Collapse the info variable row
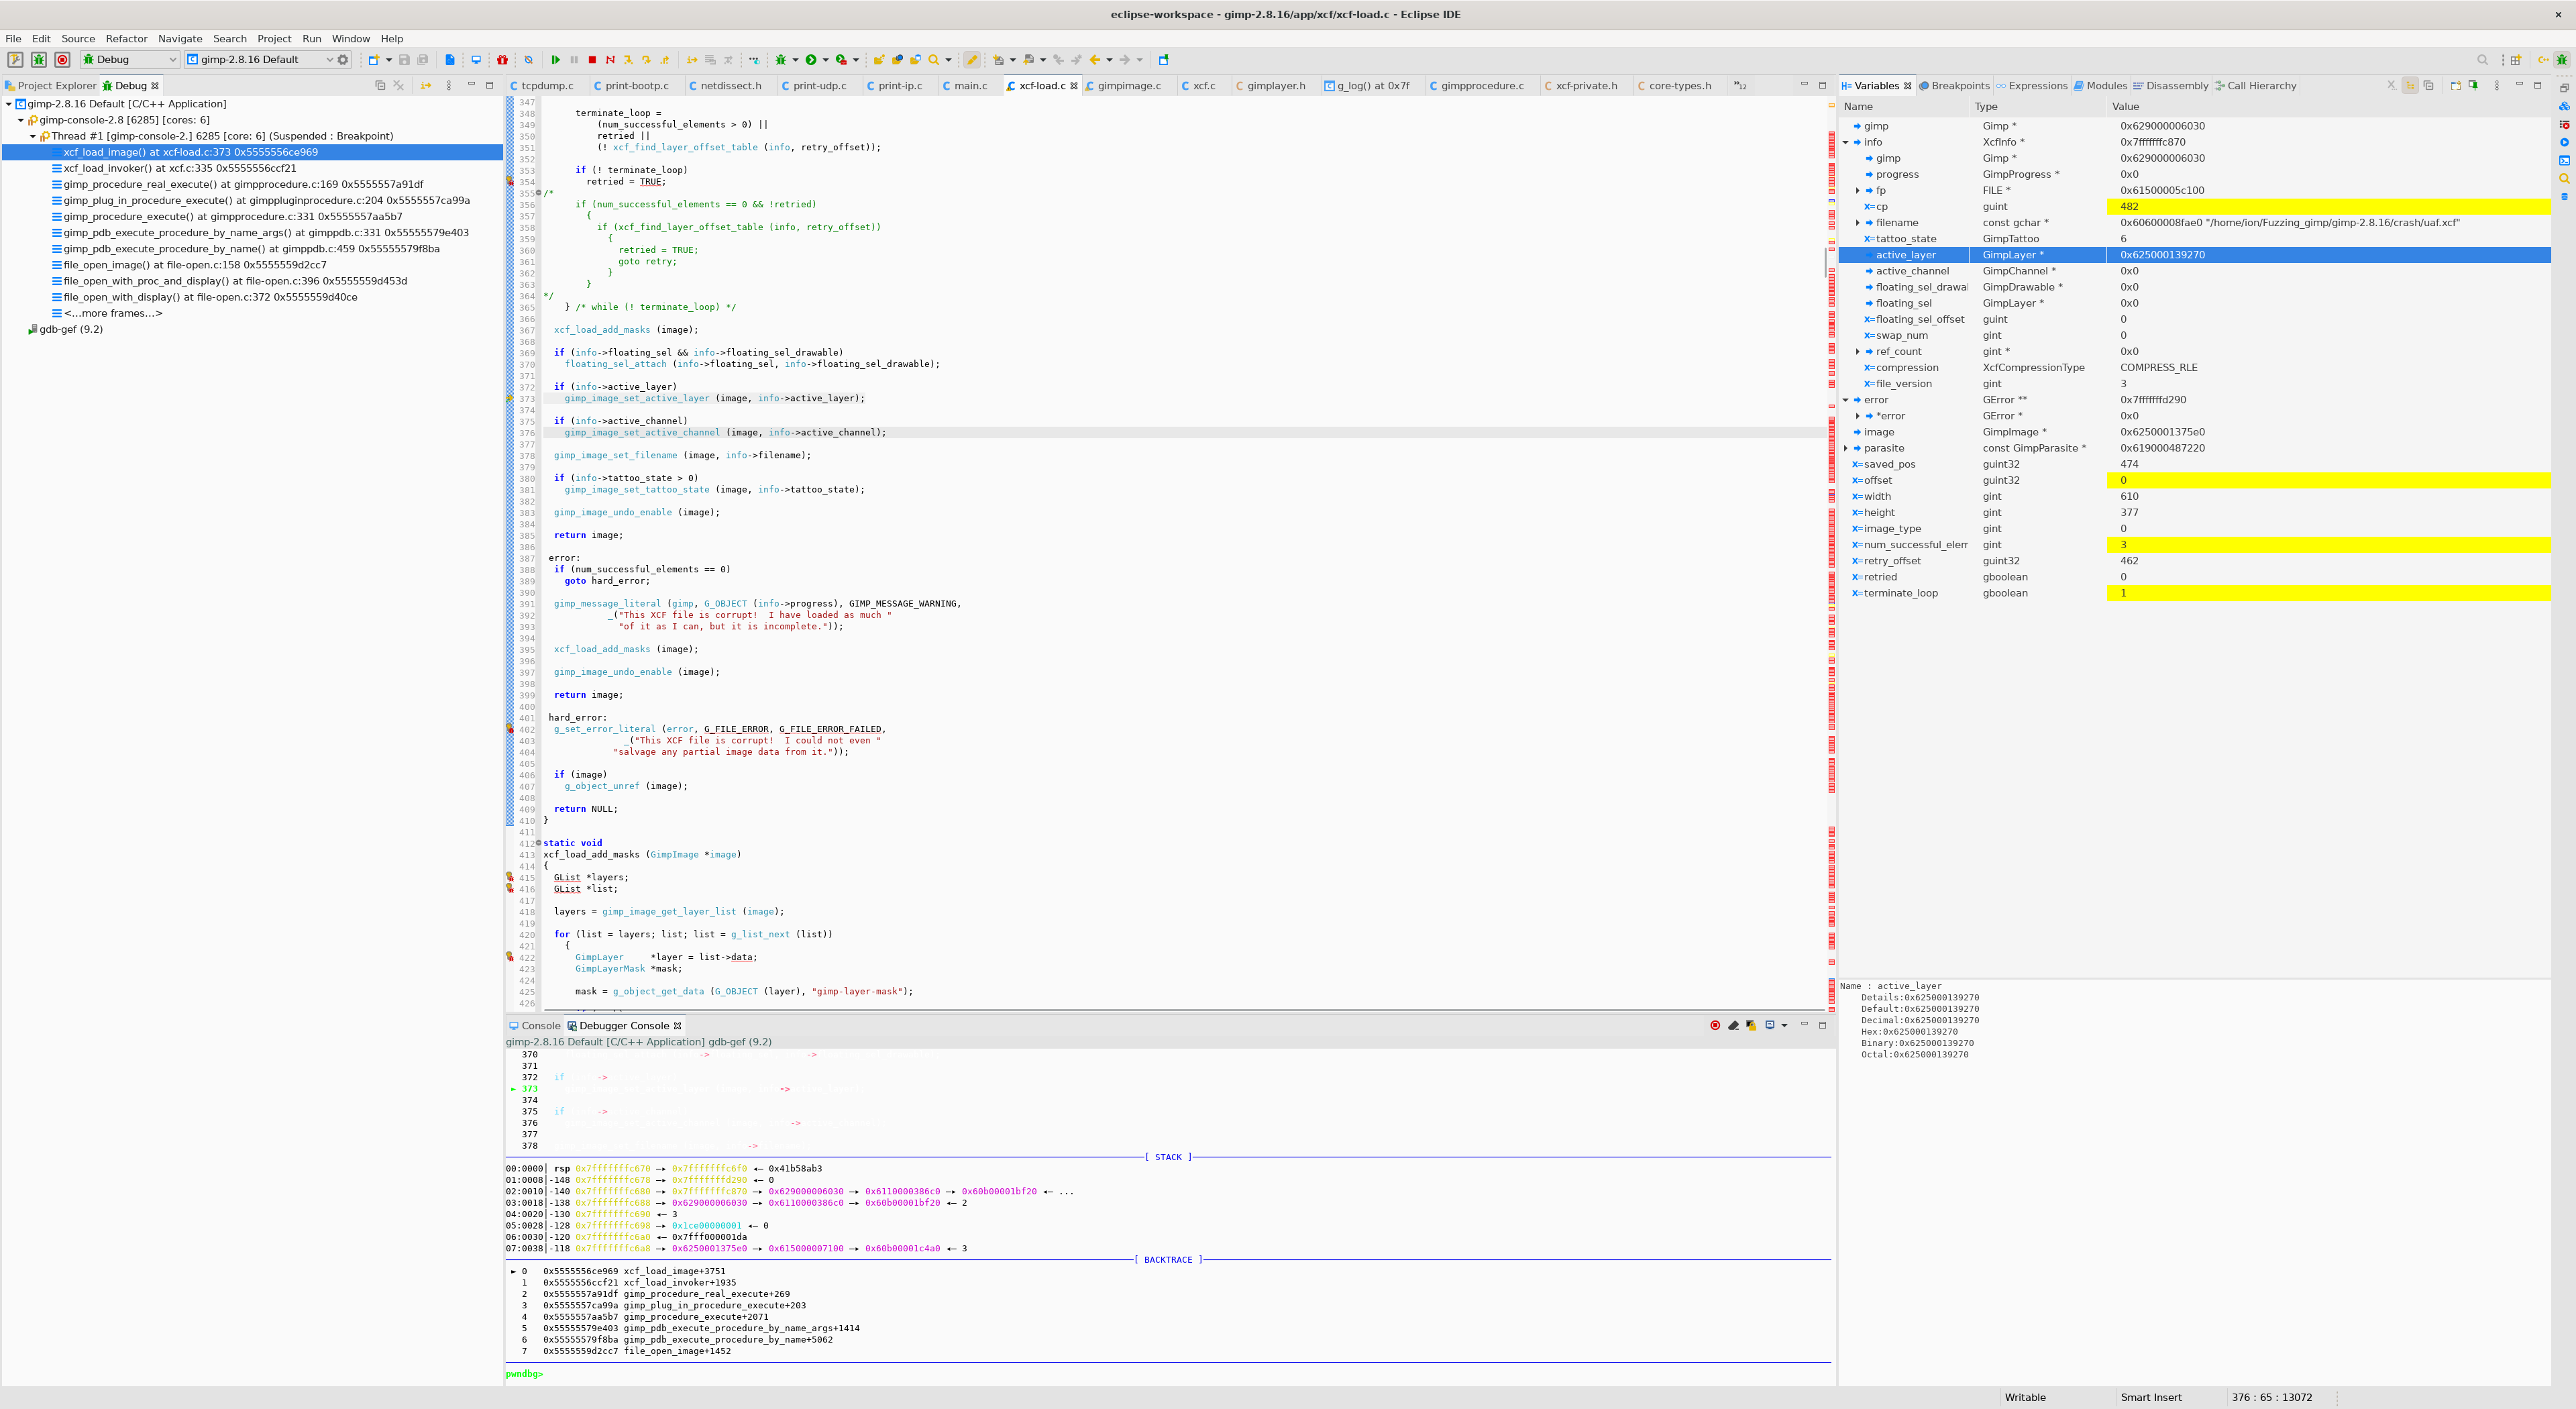2576x1409 pixels. [1846, 142]
